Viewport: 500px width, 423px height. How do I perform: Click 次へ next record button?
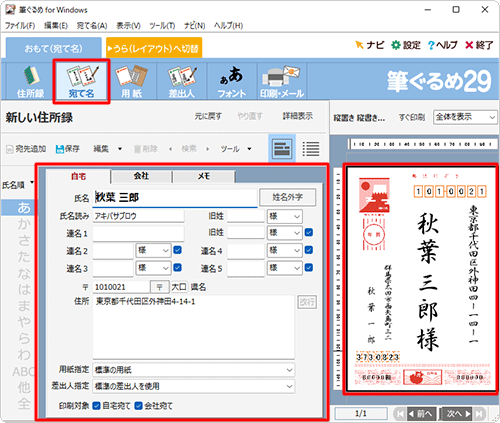point(457,414)
